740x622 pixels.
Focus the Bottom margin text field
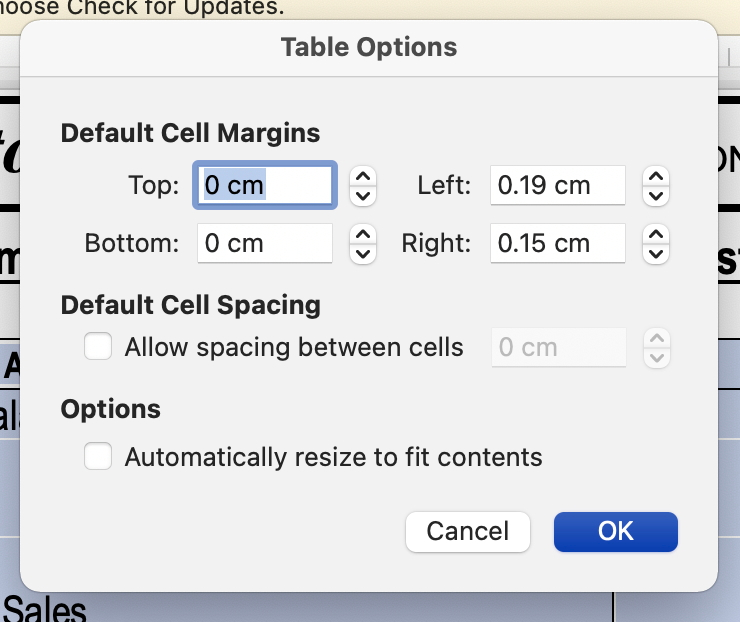coord(265,243)
